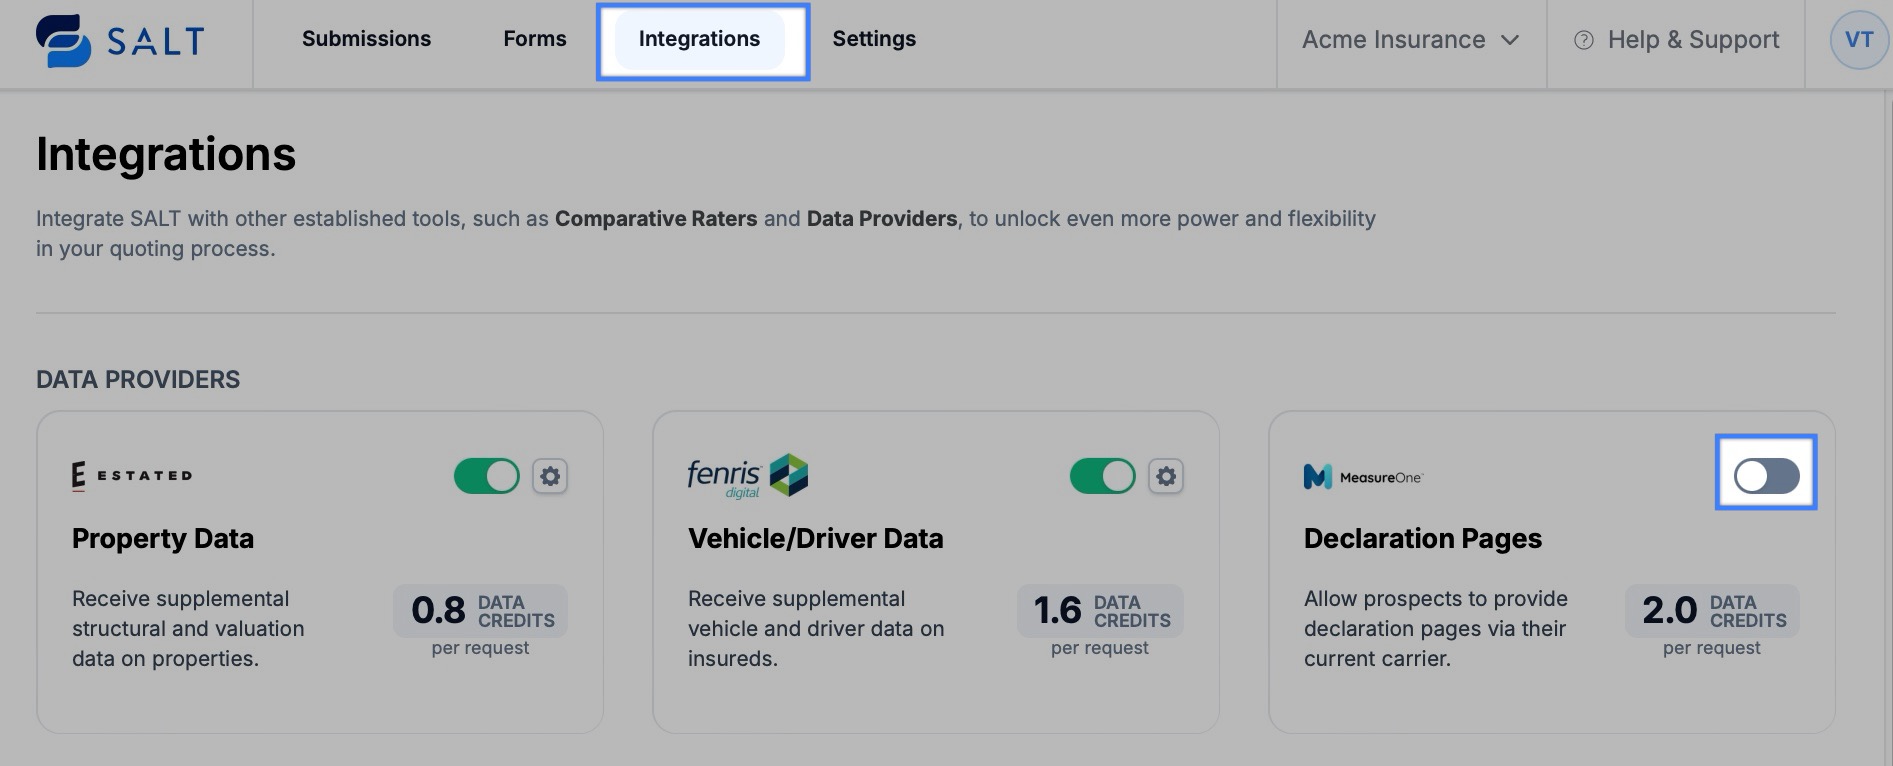This screenshot has height=766, width=1893.
Task: Open the Forms tab
Action: pyautogui.click(x=535, y=39)
